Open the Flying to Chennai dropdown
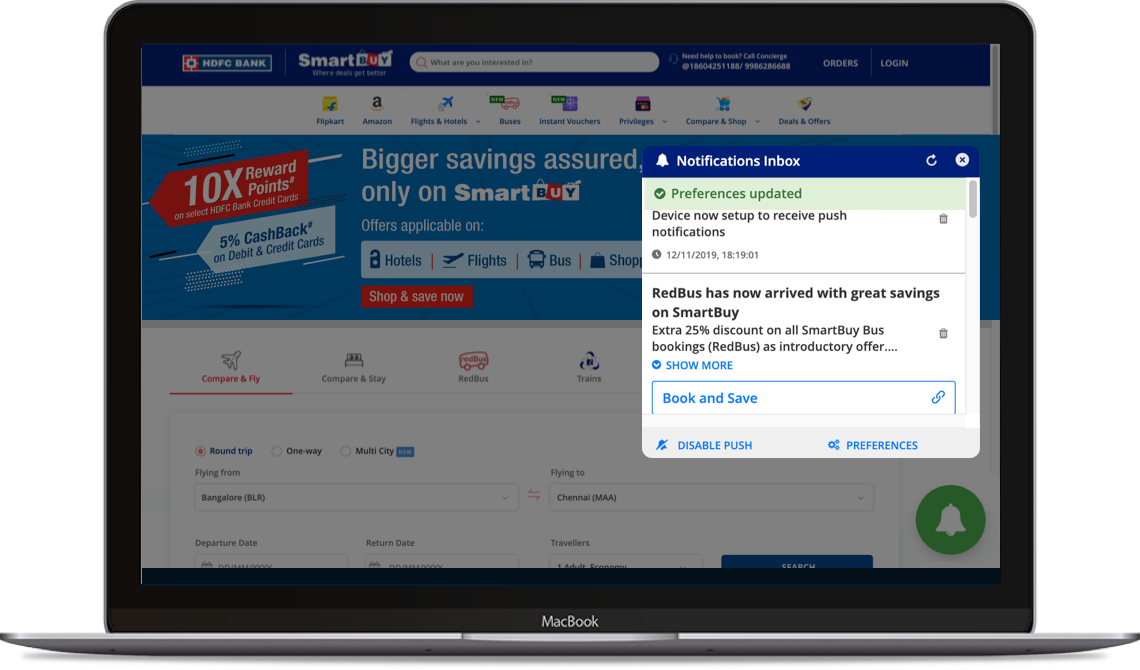Screen dimensions: 1140x670 (712, 498)
